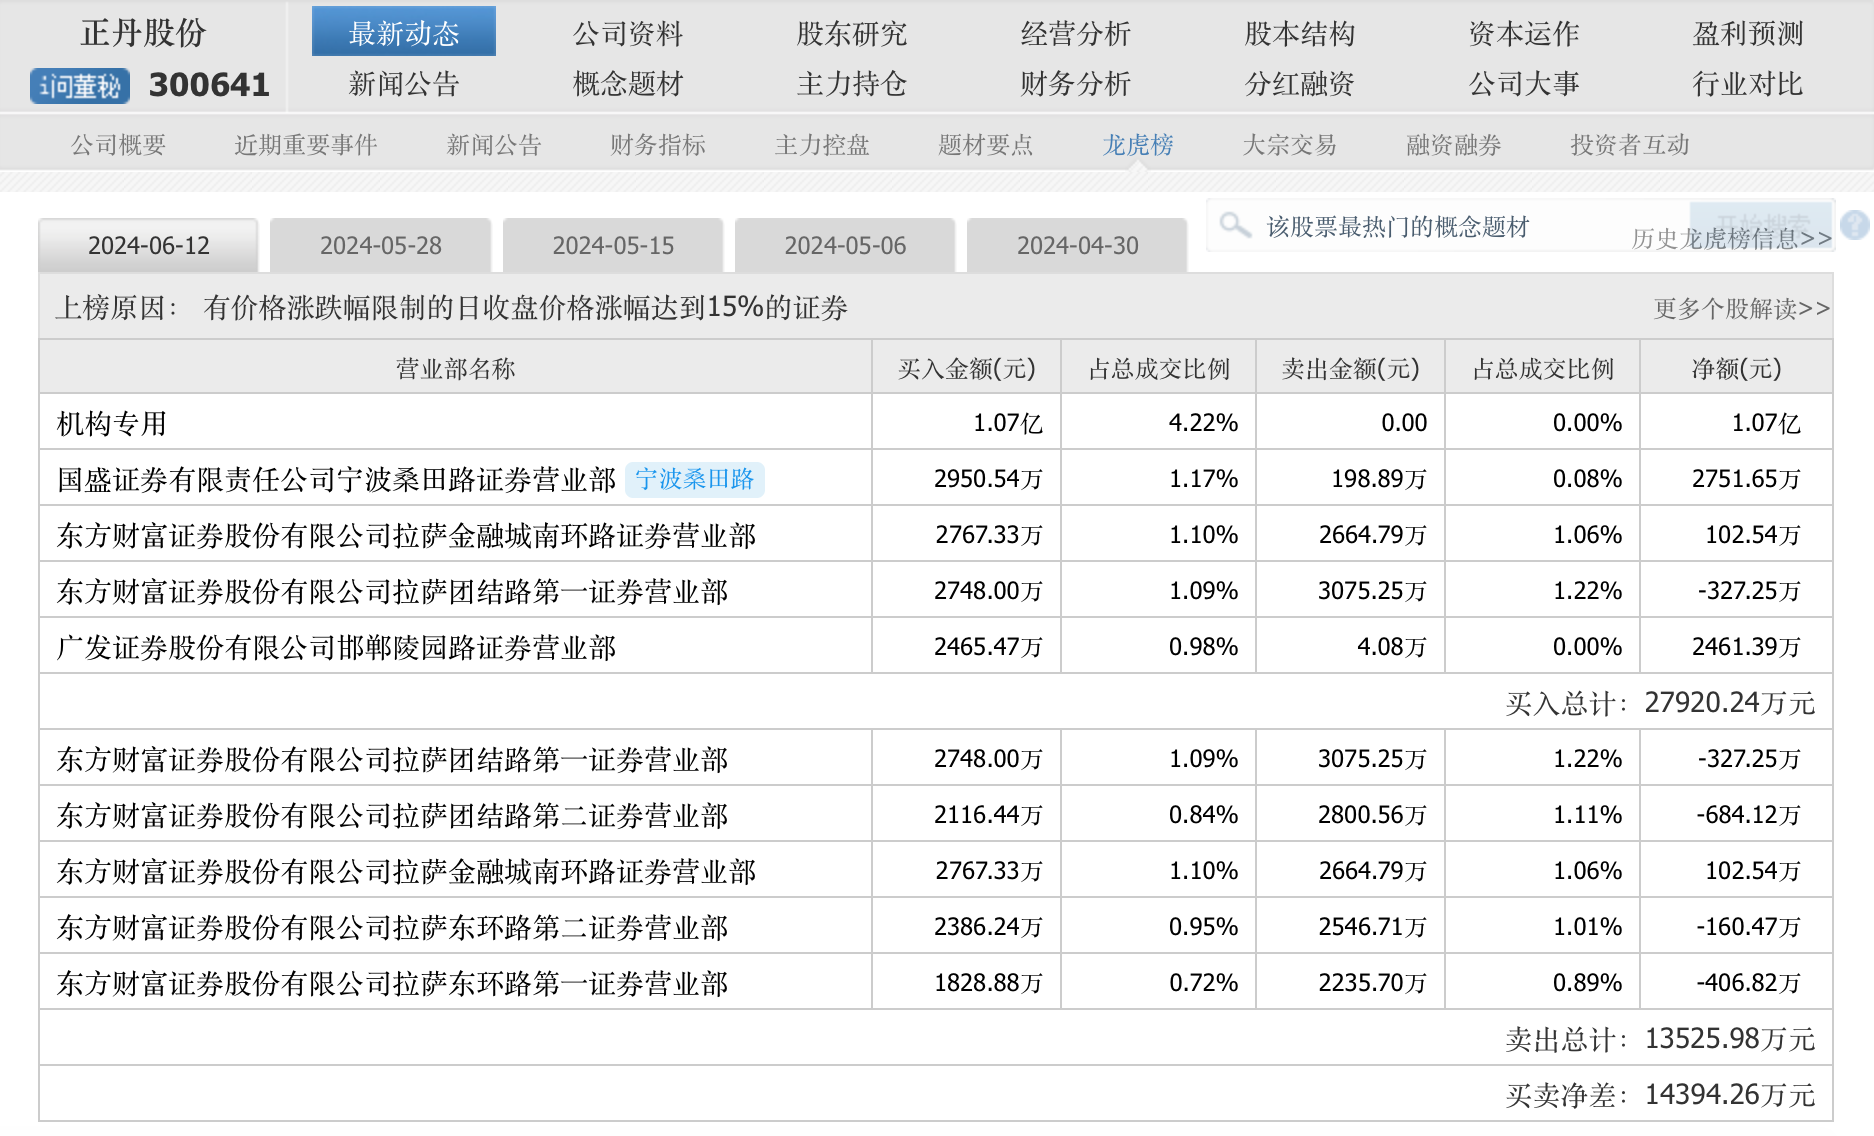Click the magnifier search icon
This screenshot has width=1874, height=1136.
[1235, 225]
